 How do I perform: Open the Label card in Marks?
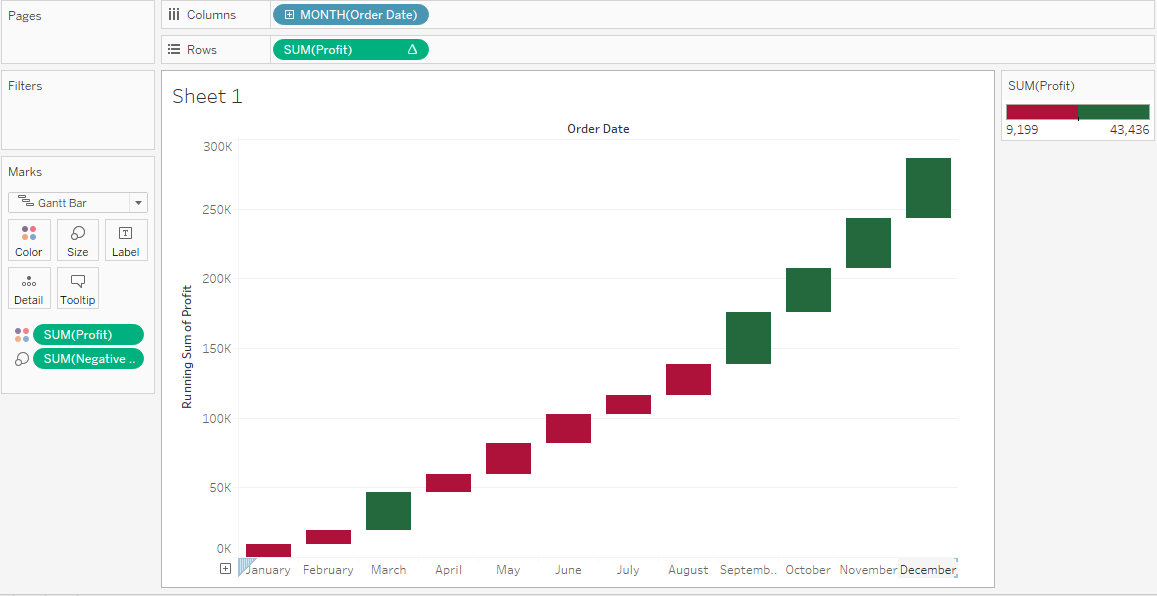[126, 240]
